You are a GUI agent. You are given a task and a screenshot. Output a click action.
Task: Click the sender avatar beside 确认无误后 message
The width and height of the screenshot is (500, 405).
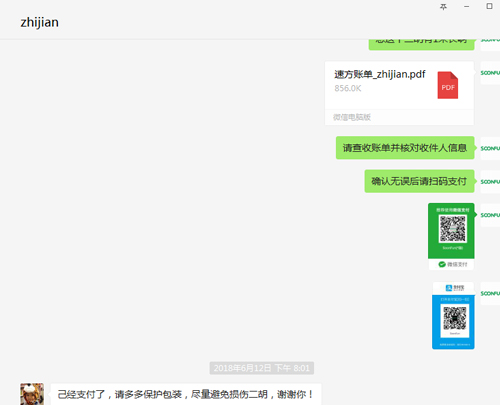click(490, 182)
